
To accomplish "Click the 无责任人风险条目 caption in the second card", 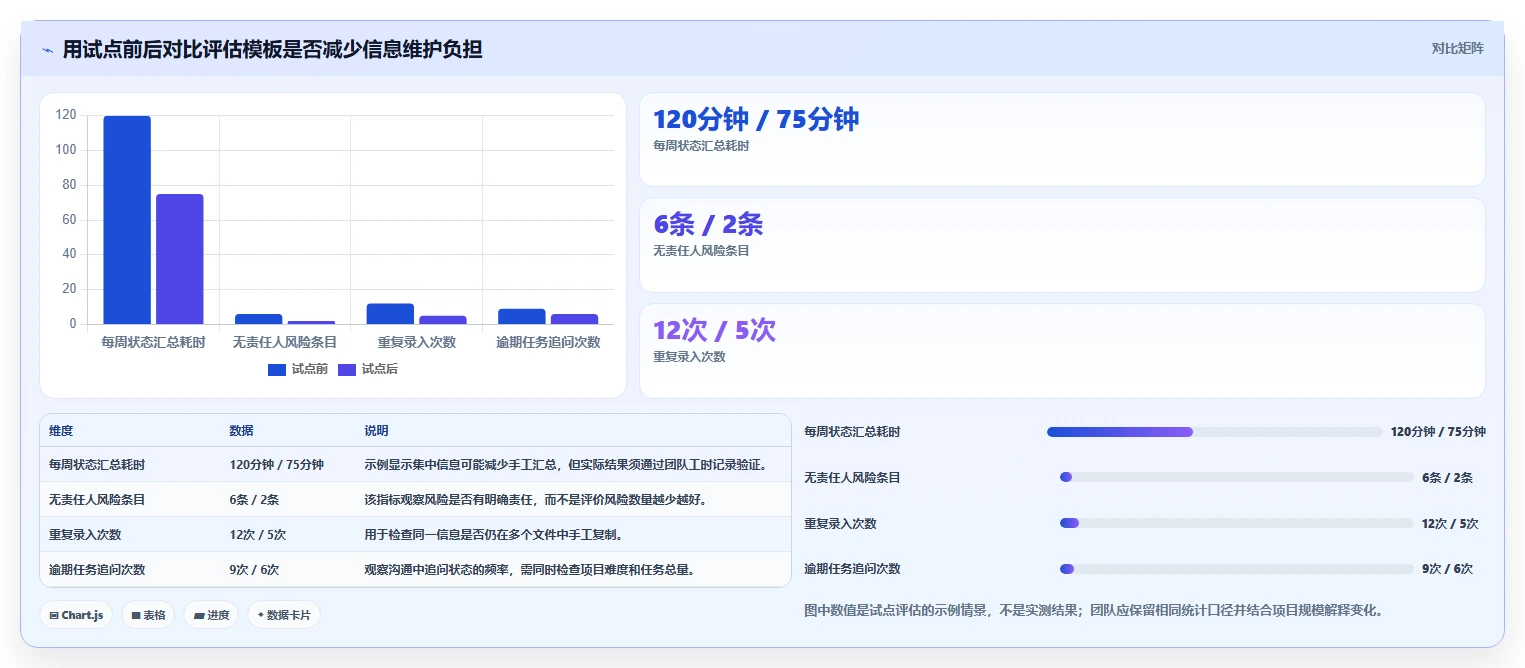I will (x=701, y=251).
